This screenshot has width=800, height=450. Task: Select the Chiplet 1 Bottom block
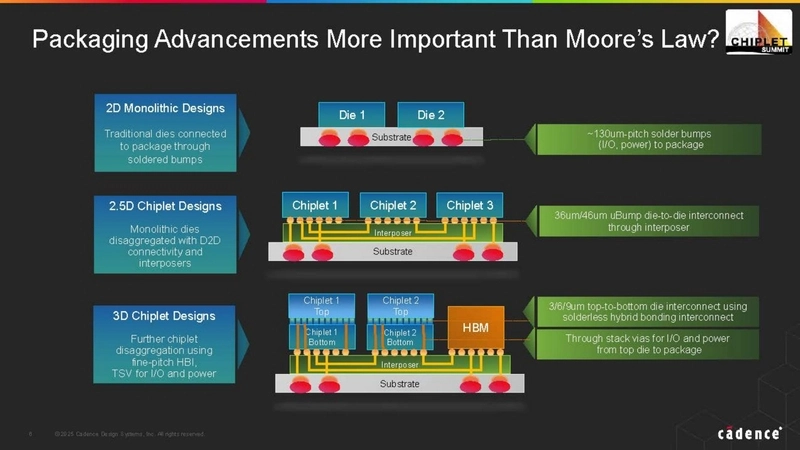(x=320, y=336)
